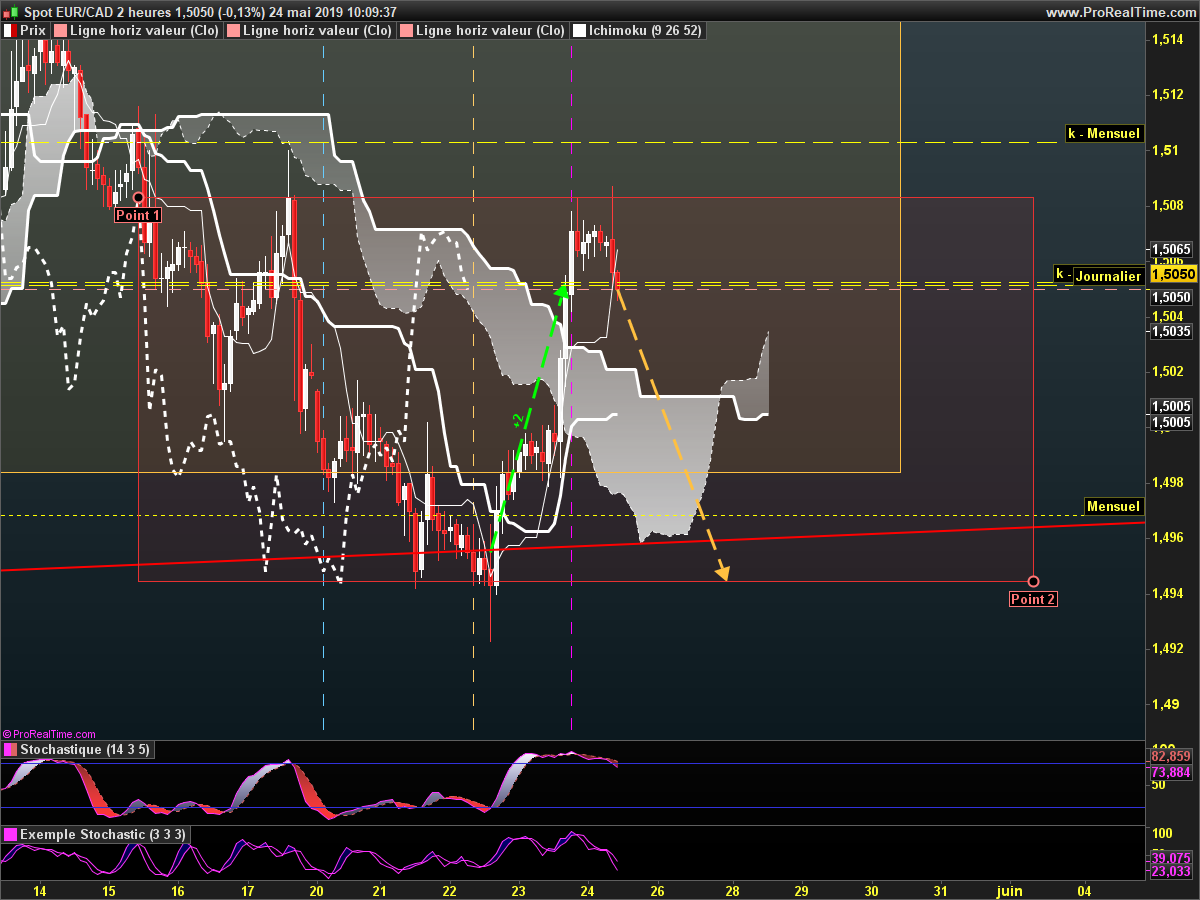Image resolution: width=1200 pixels, height=900 pixels.
Task: Click the circle marker above Point 2
Action: (x=1033, y=581)
